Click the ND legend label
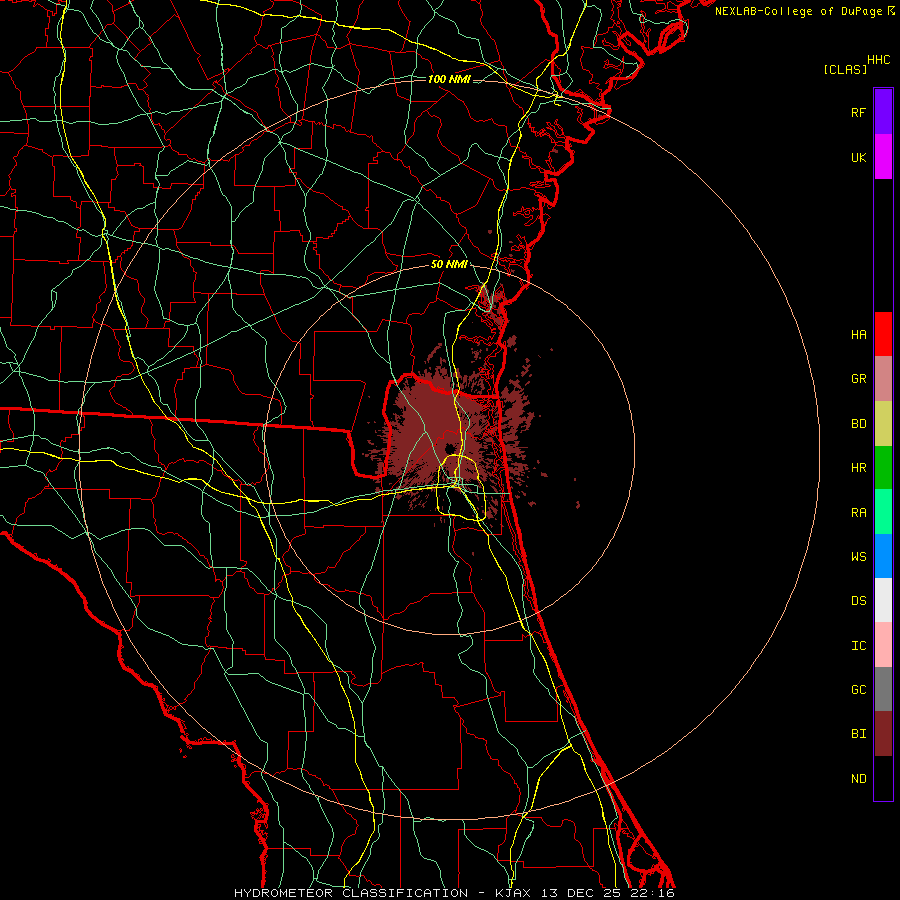This screenshot has height=900, width=900. click(858, 779)
